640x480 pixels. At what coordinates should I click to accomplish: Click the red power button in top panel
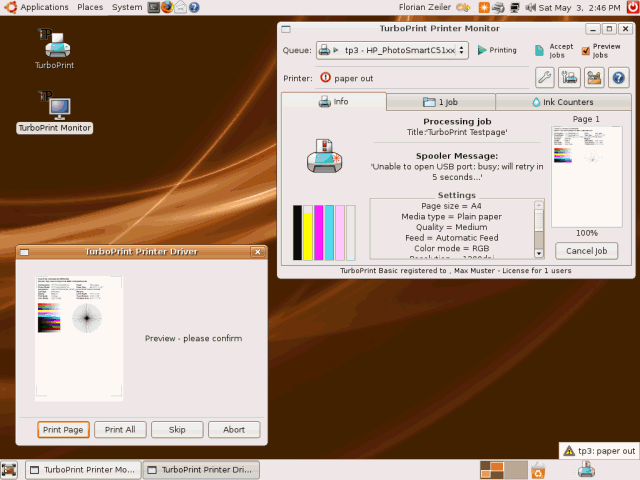[633, 7]
